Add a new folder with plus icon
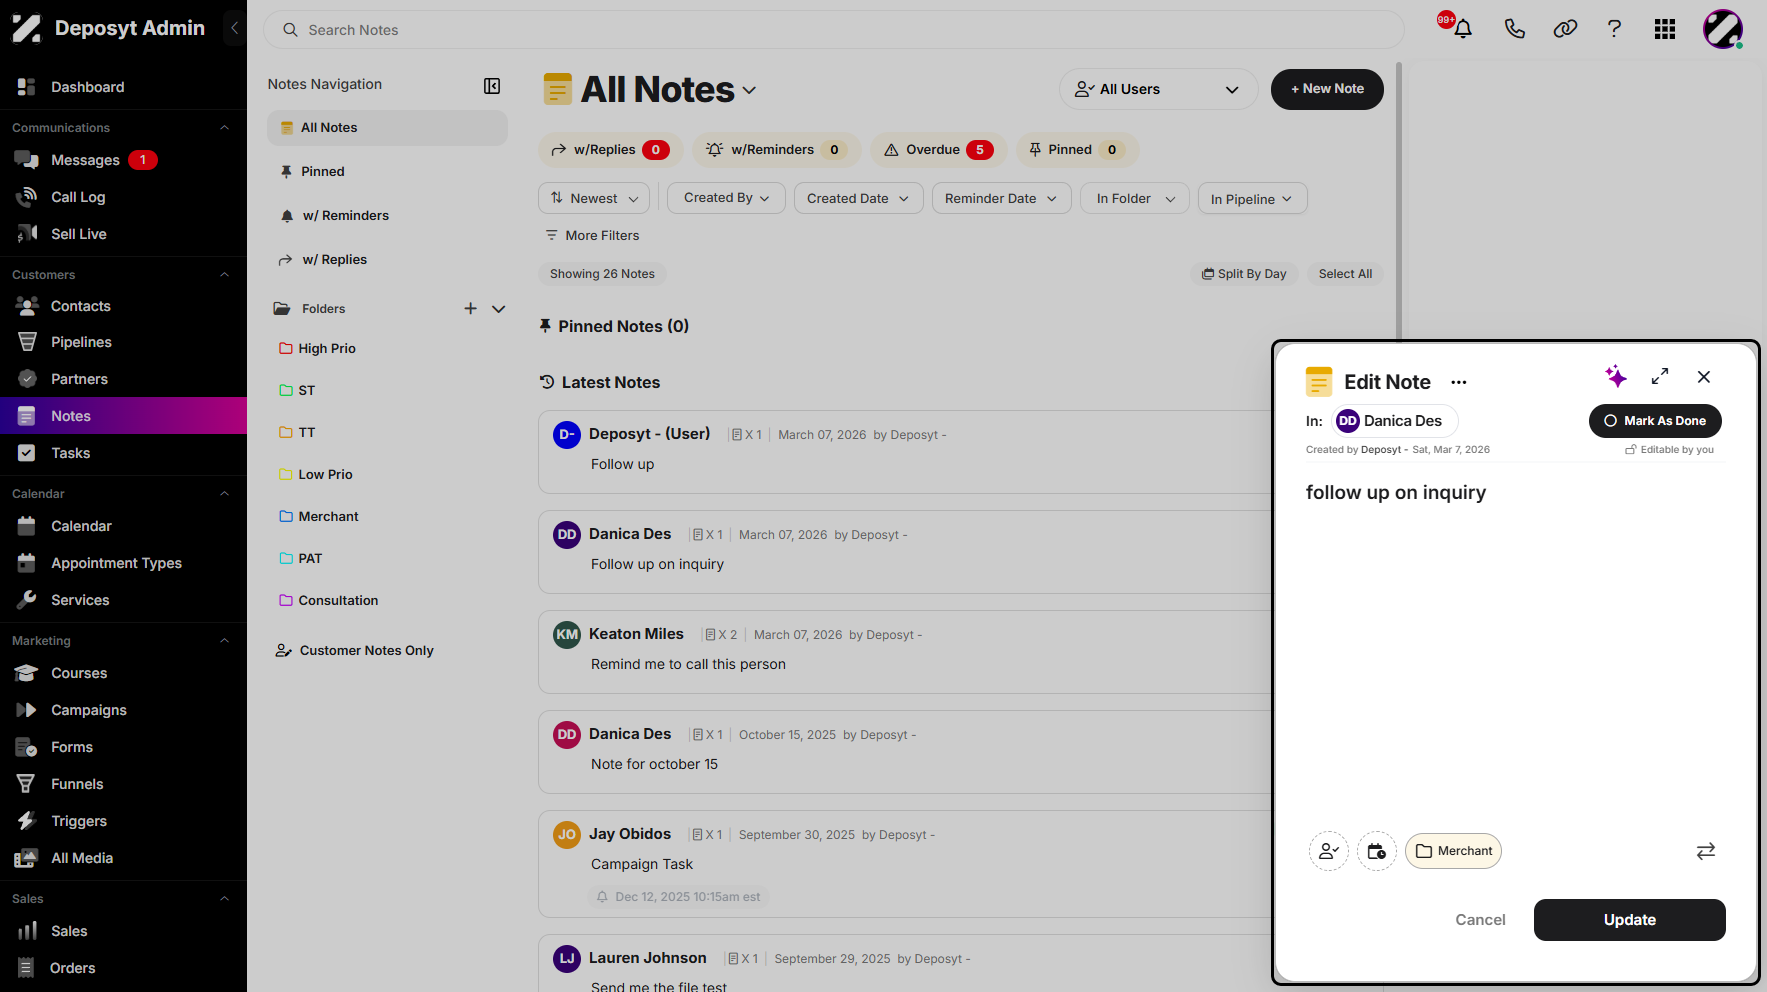The image size is (1767, 992). (470, 308)
